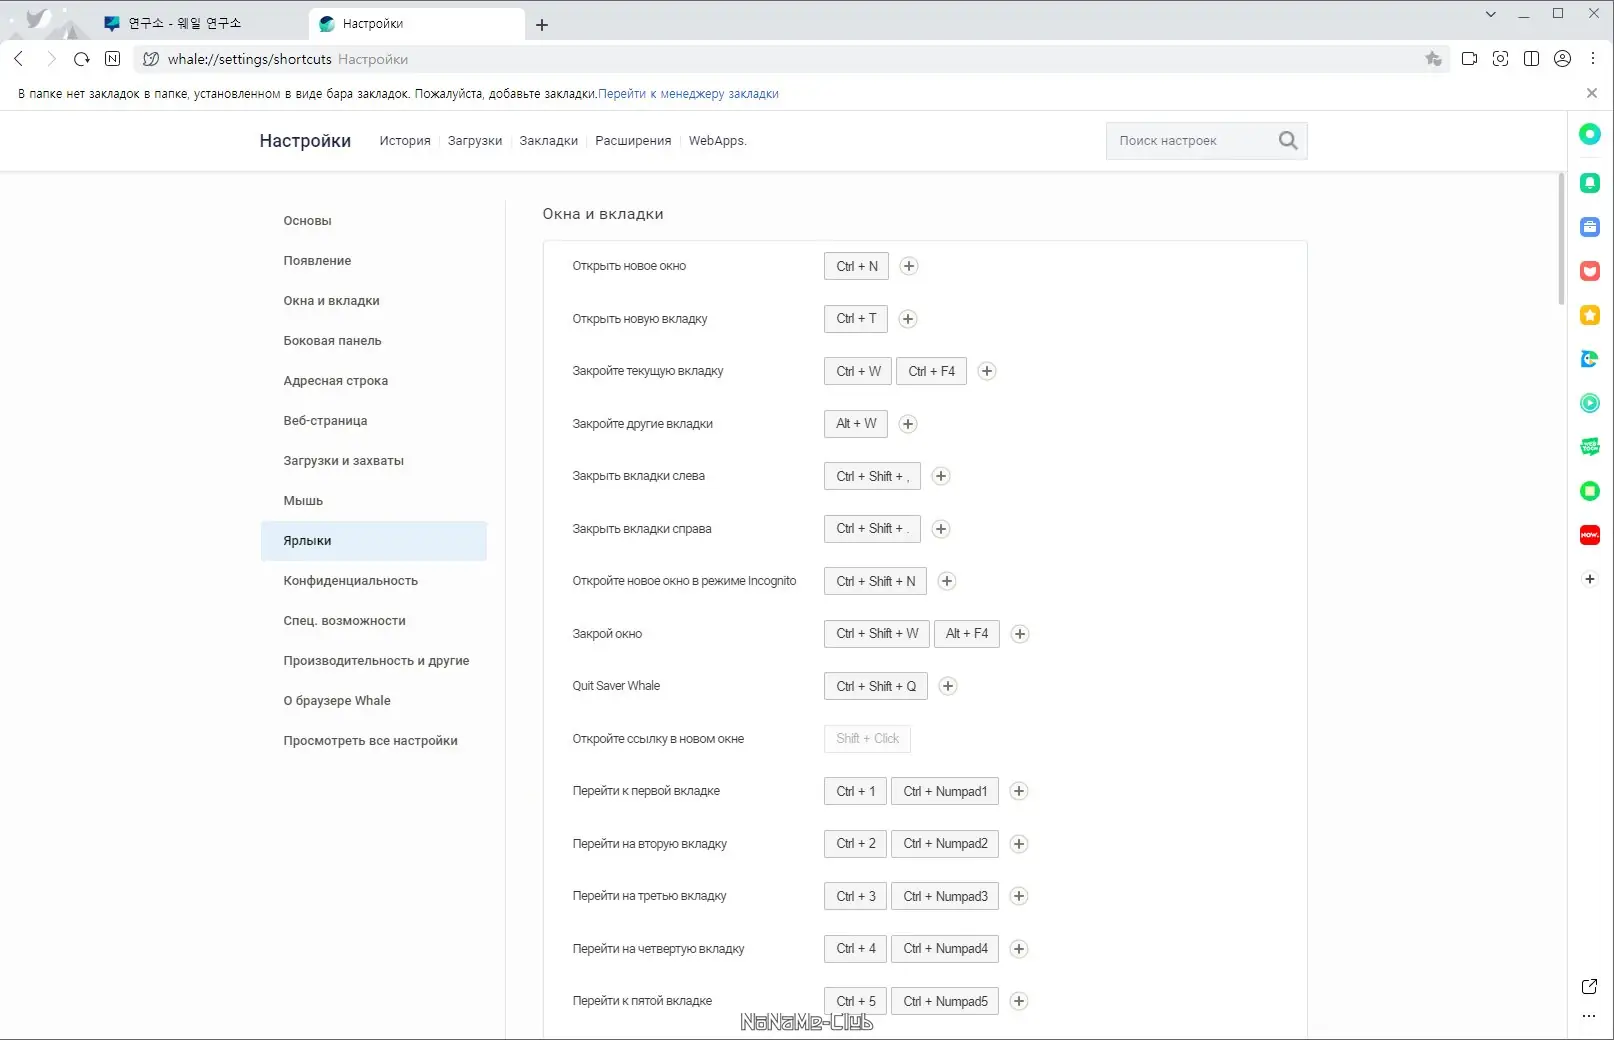Image resolution: width=1614 pixels, height=1040 pixels.
Task: Click the Ctrl + N shortcut button
Action: [856, 266]
